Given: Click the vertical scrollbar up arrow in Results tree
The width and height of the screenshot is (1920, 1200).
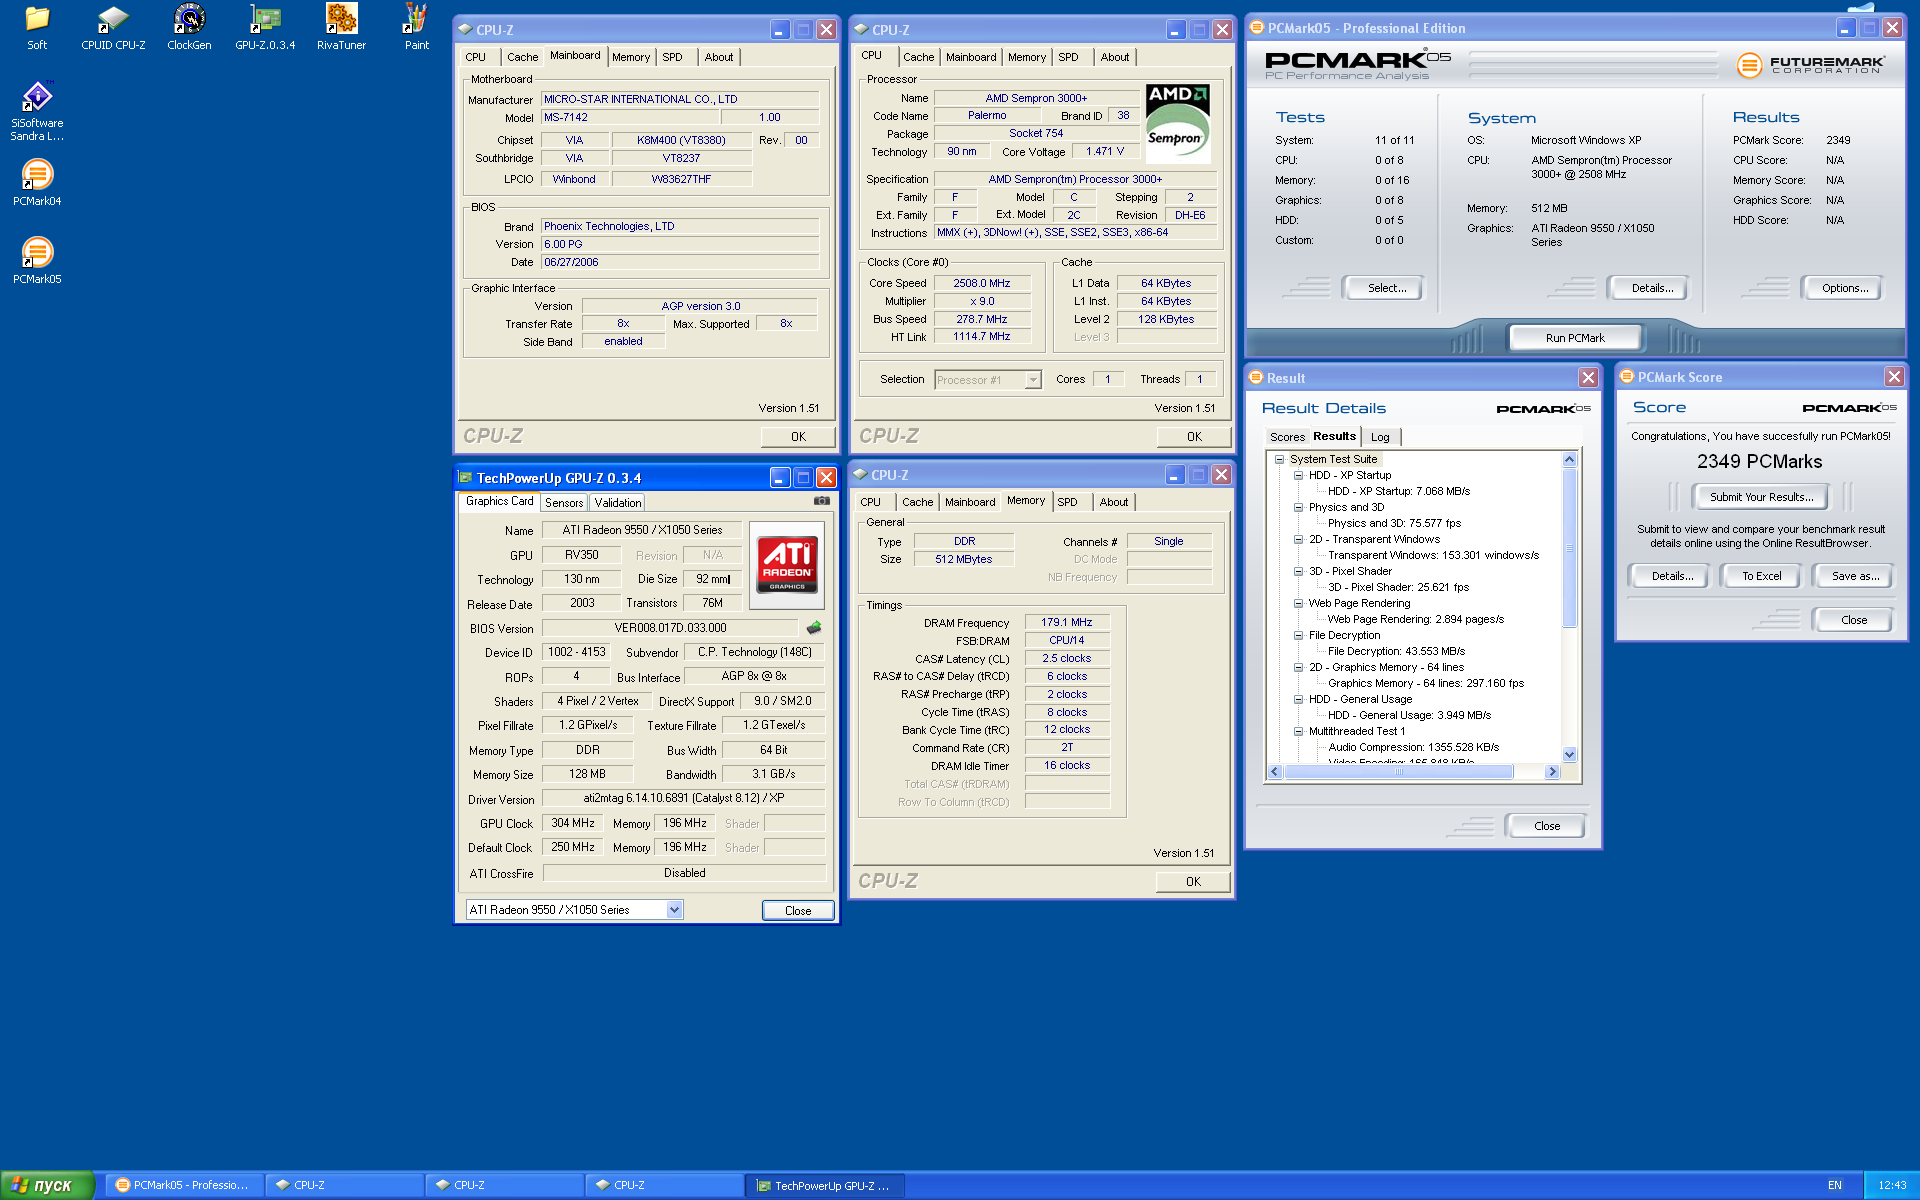Looking at the screenshot, I should (x=1569, y=459).
